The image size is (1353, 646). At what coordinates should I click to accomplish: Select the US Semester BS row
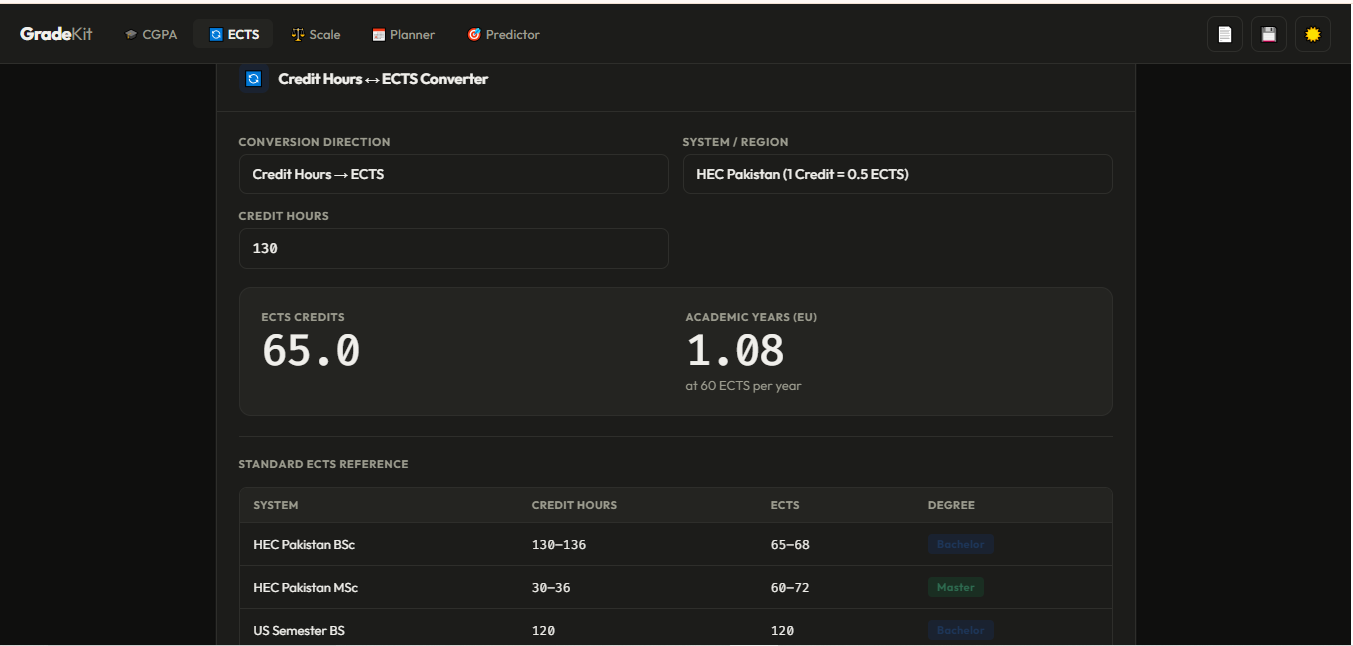(x=675, y=630)
